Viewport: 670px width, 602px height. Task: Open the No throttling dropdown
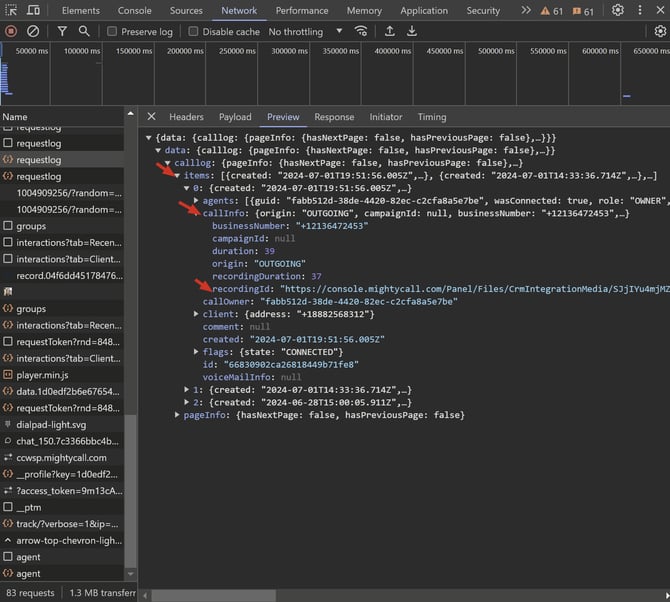(x=305, y=32)
